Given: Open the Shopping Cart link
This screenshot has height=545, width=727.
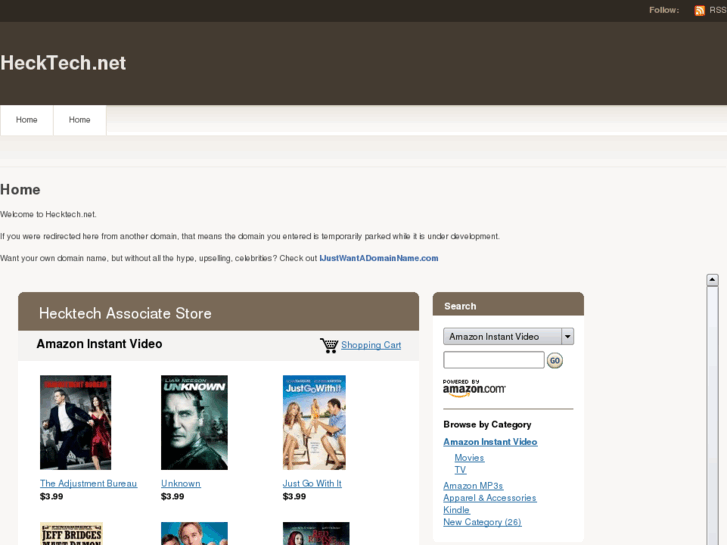Looking at the screenshot, I should (371, 345).
